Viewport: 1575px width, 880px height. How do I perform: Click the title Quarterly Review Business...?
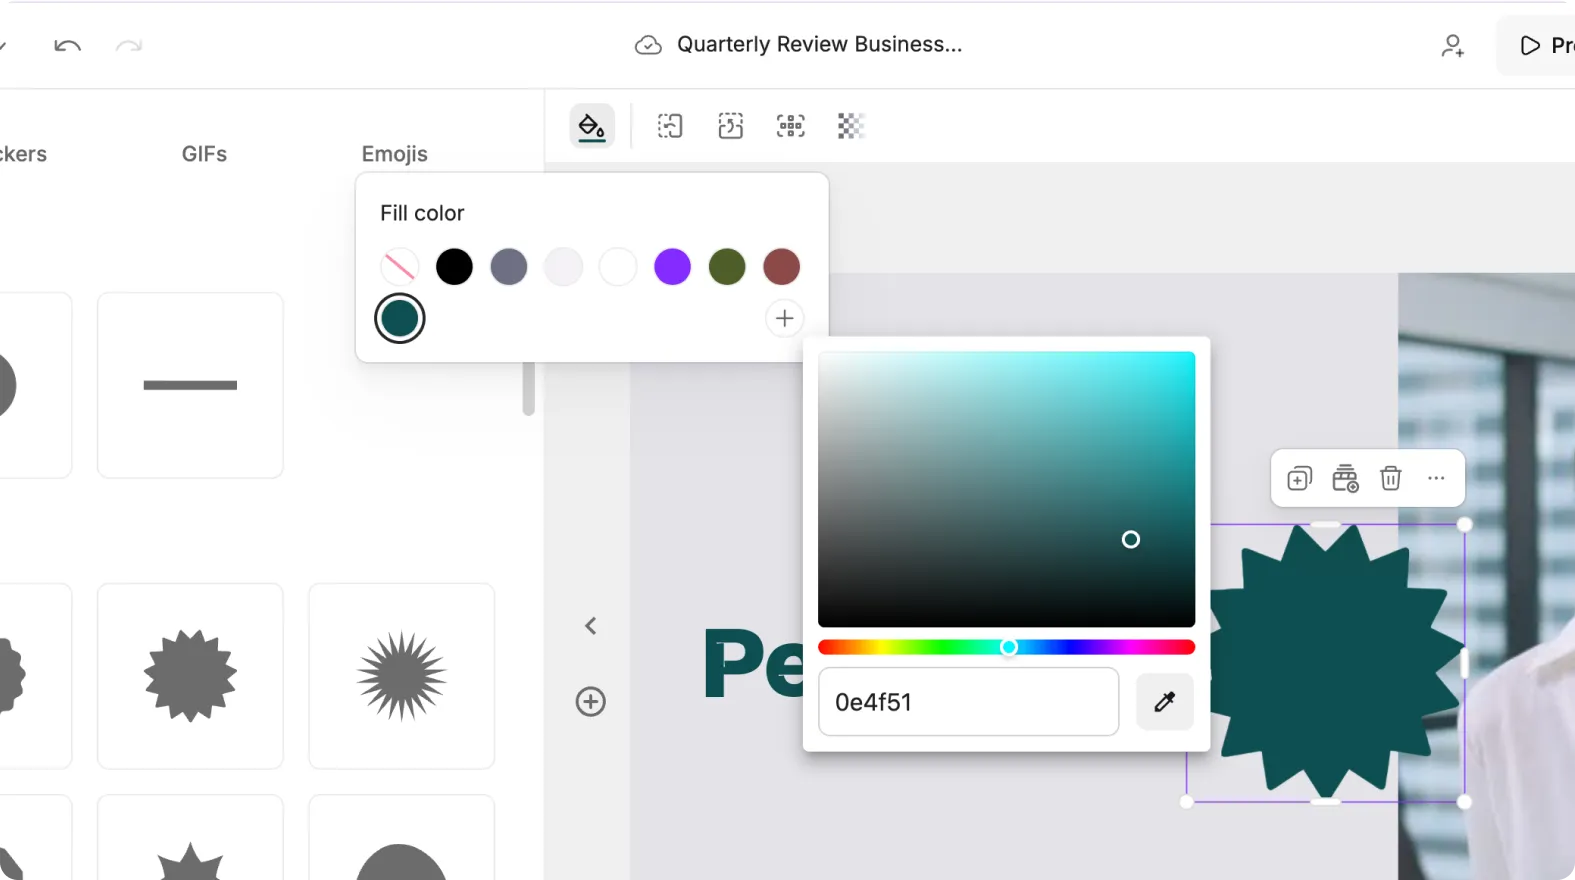pos(819,45)
